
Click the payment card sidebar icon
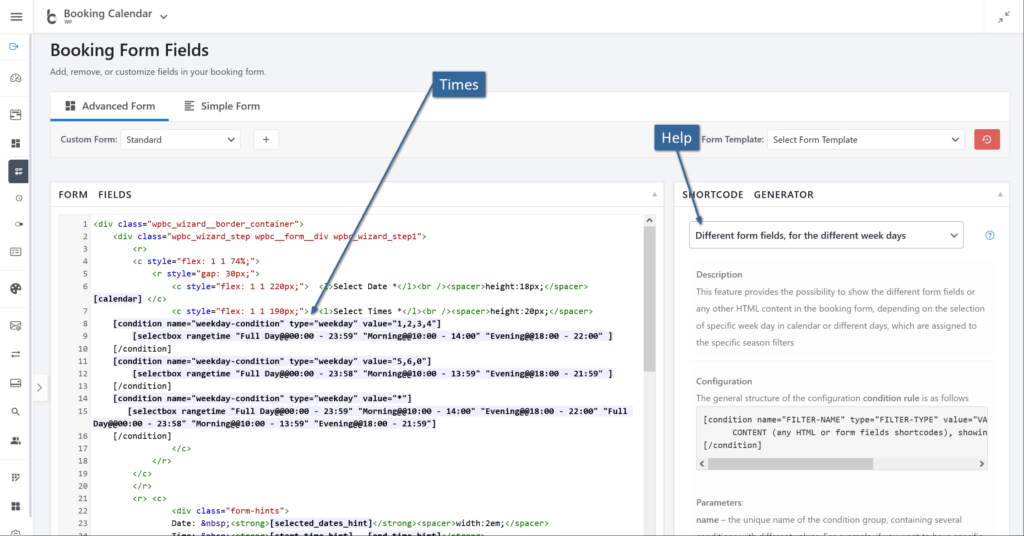pos(16,383)
